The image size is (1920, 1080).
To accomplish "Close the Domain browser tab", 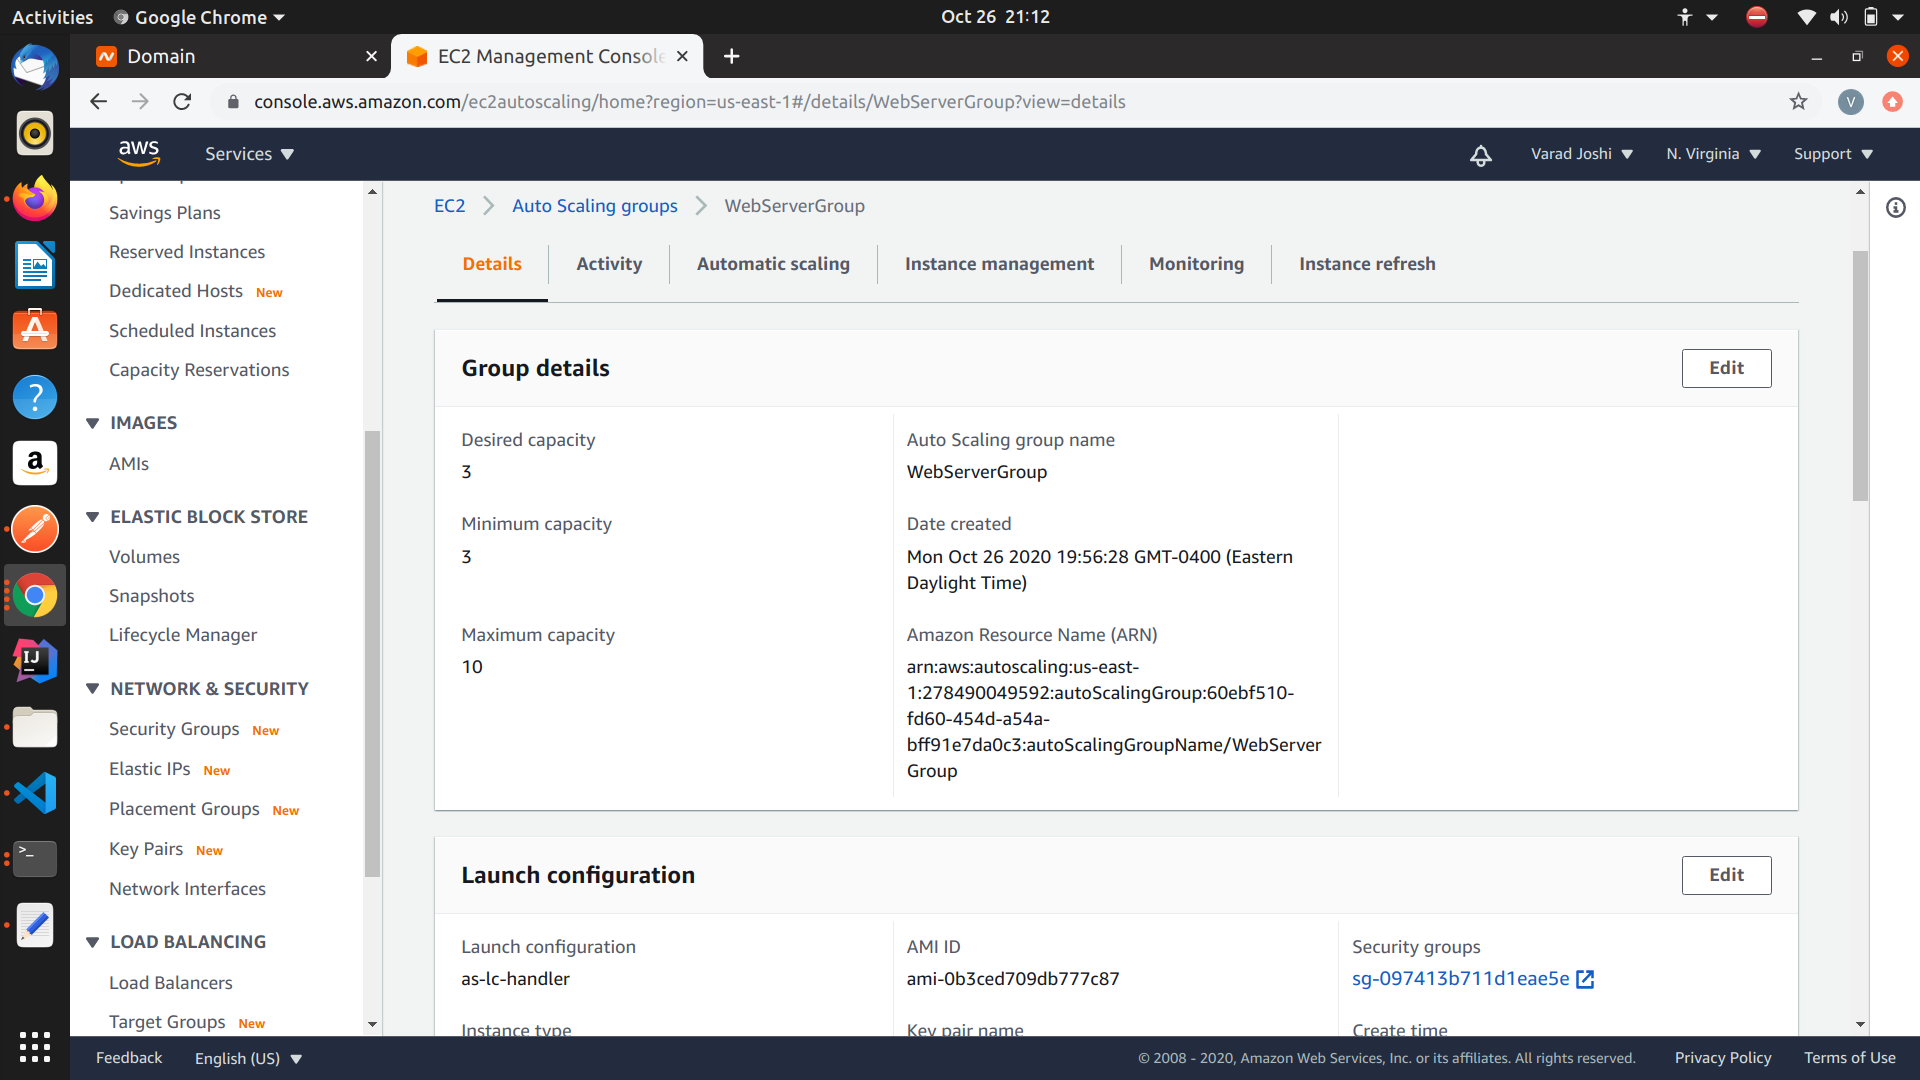I will [372, 57].
